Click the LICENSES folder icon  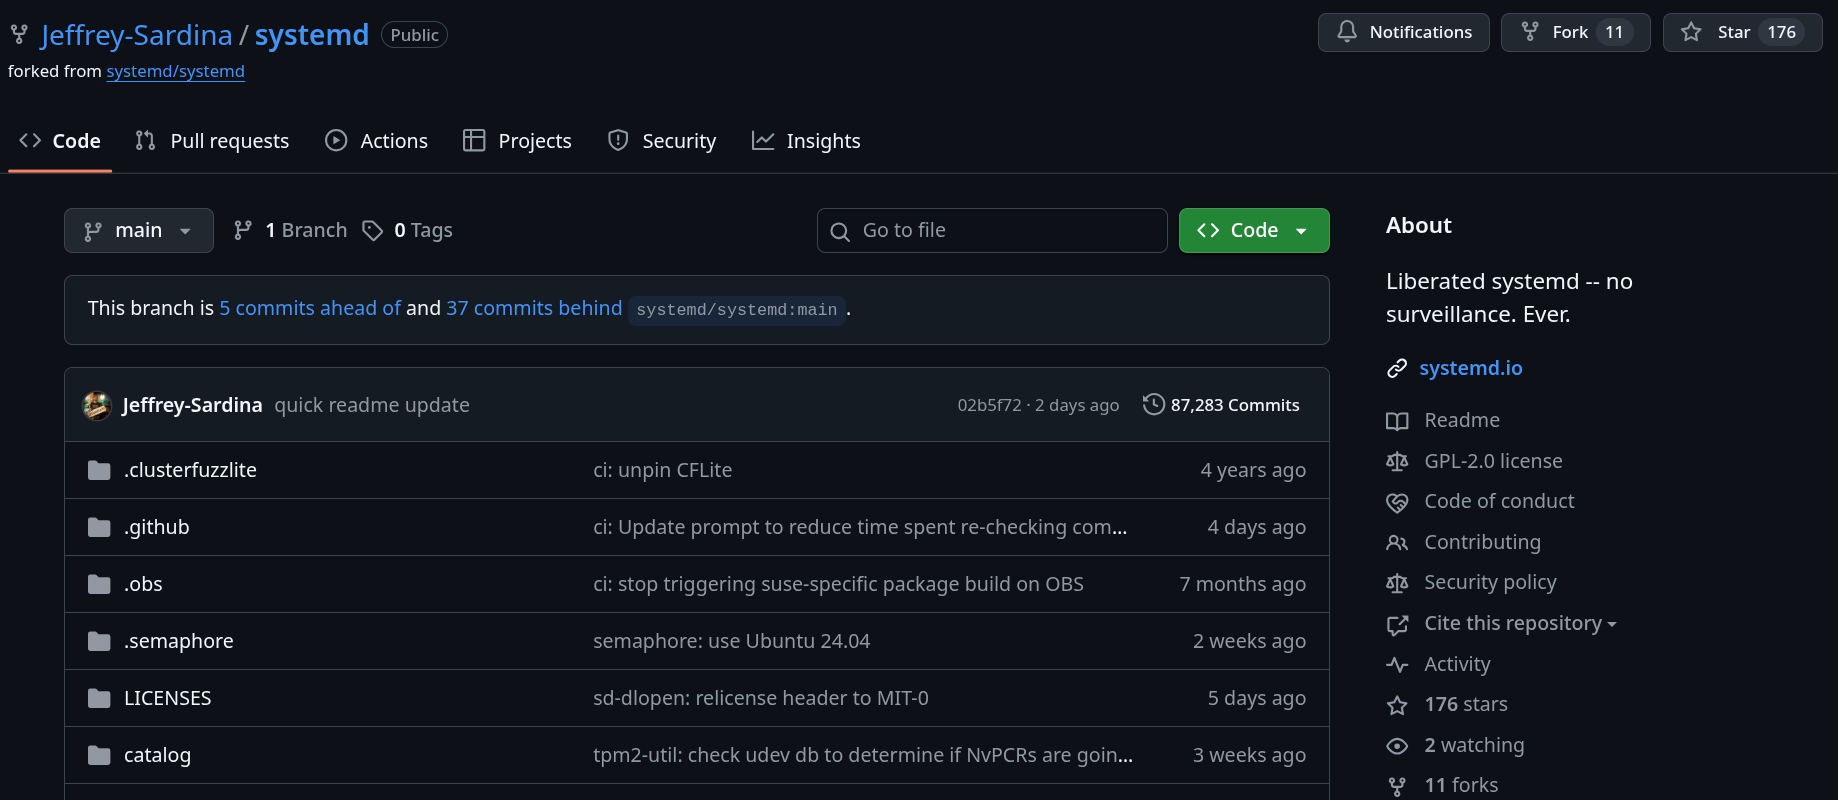coord(99,698)
